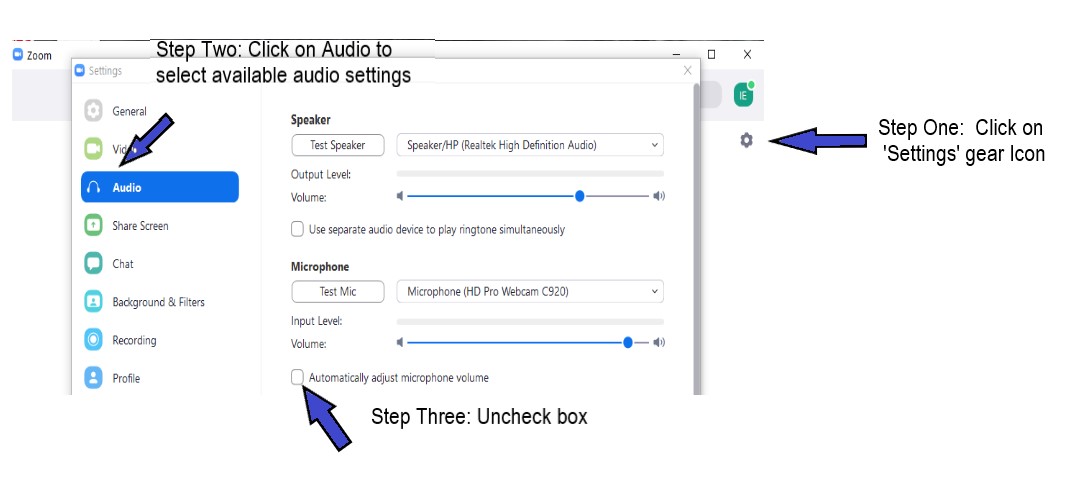Select the Recording sidebar icon

click(94, 340)
